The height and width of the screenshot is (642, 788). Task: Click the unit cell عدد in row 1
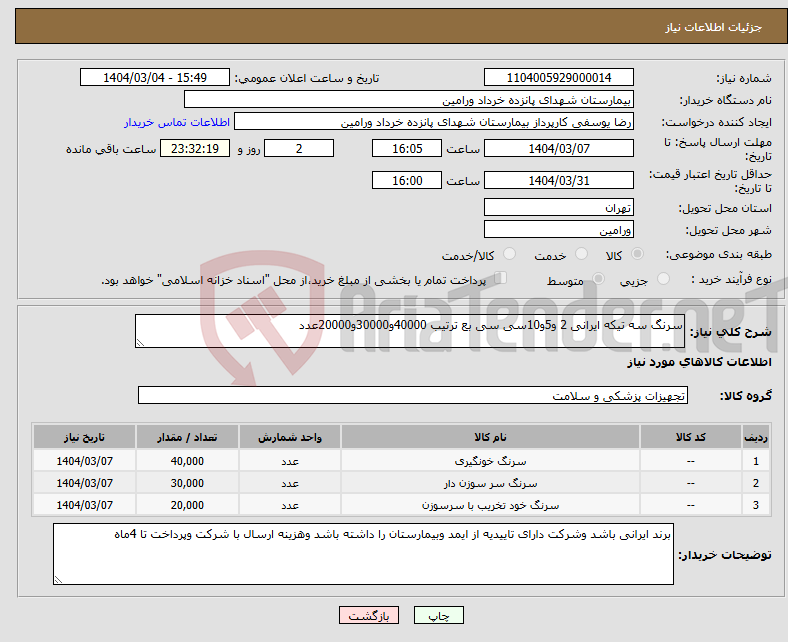(290, 461)
